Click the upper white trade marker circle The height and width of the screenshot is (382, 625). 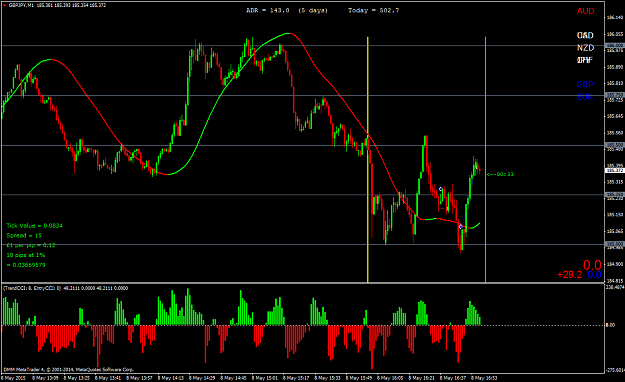click(440, 189)
